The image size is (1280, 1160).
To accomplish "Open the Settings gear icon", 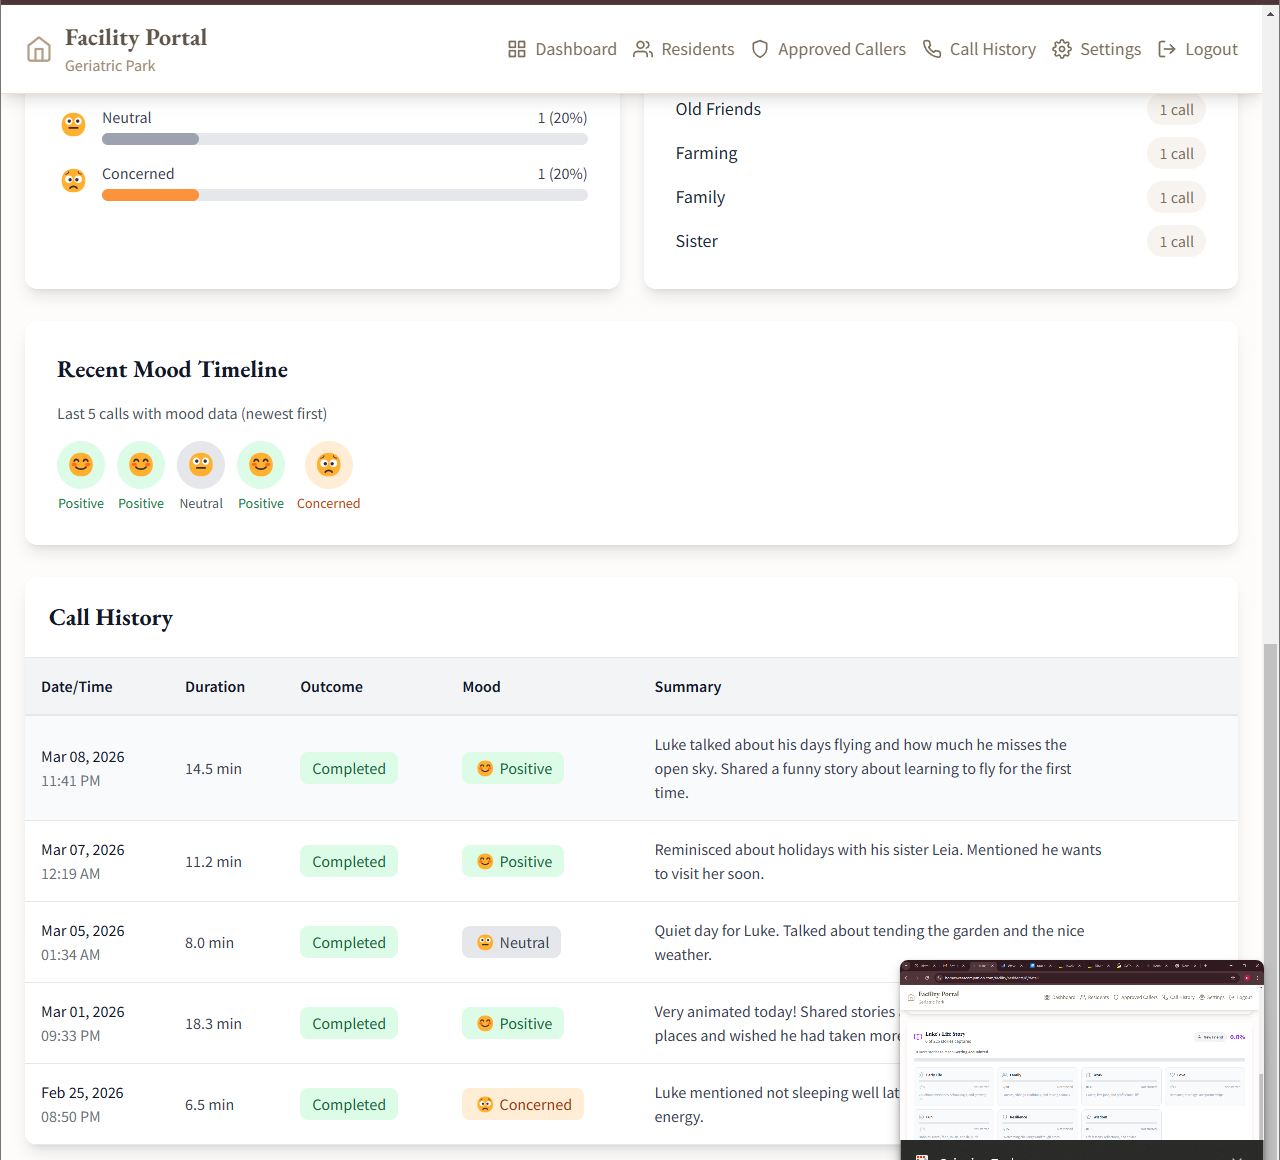I will tap(1061, 48).
